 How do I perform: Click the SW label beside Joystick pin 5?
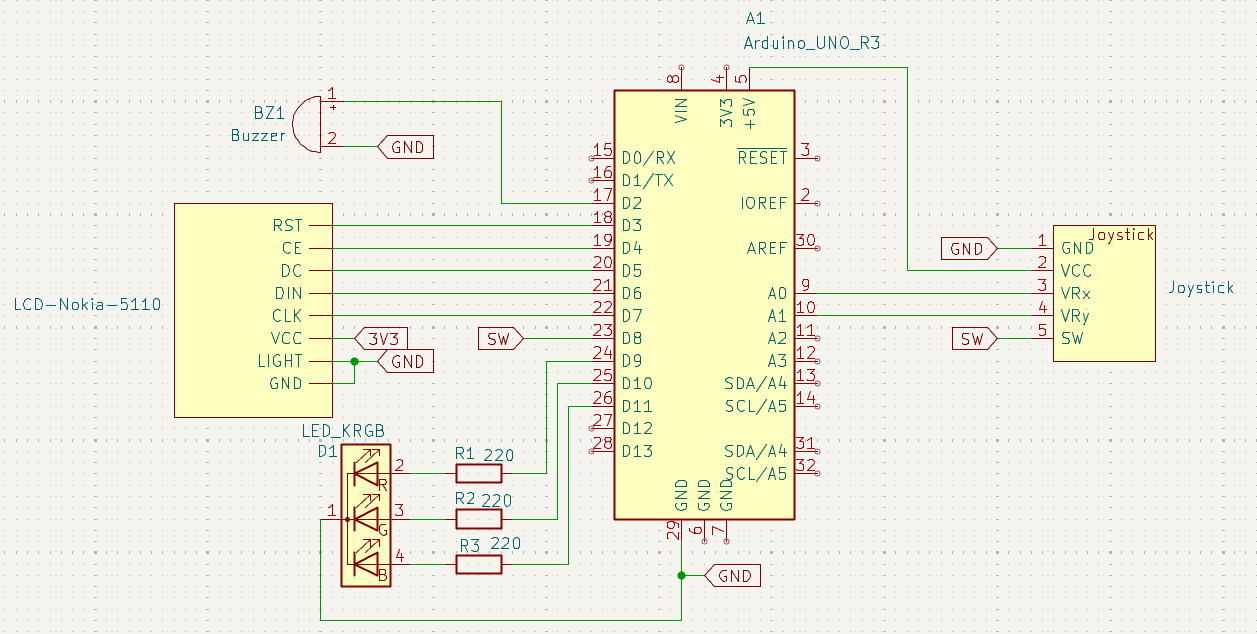[971, 339]
